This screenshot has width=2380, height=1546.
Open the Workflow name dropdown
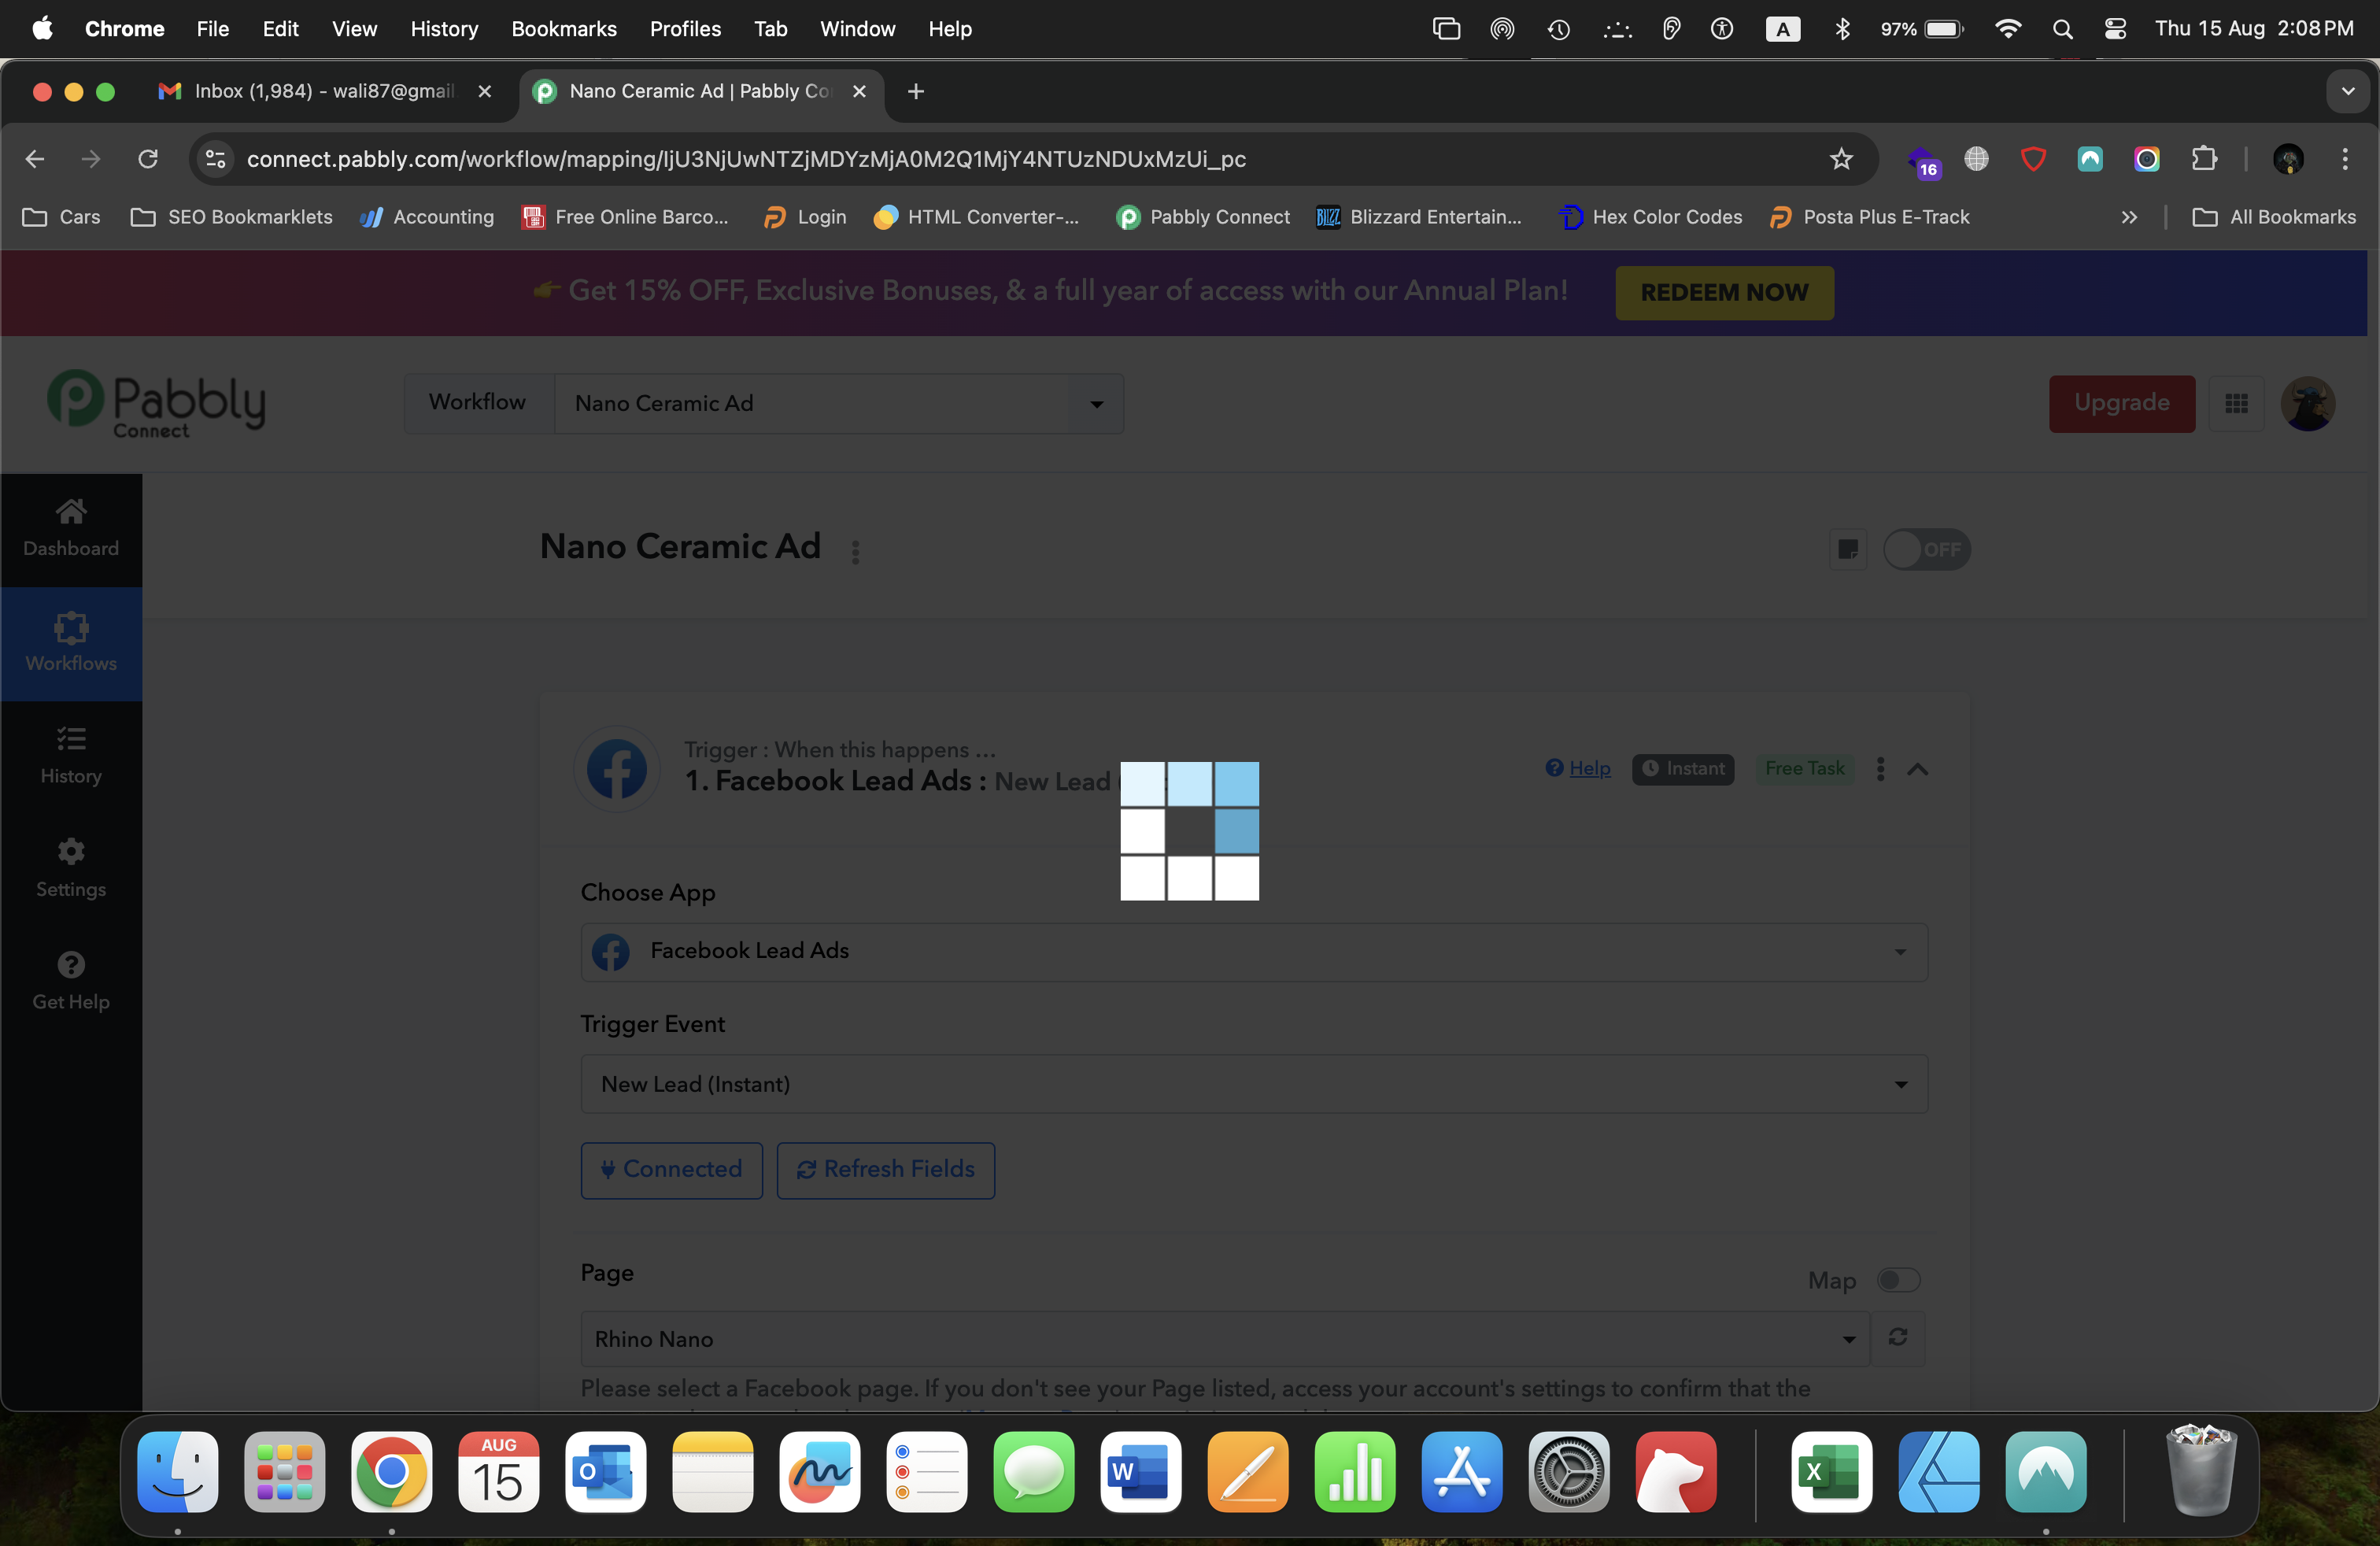(x=839, y=403)
